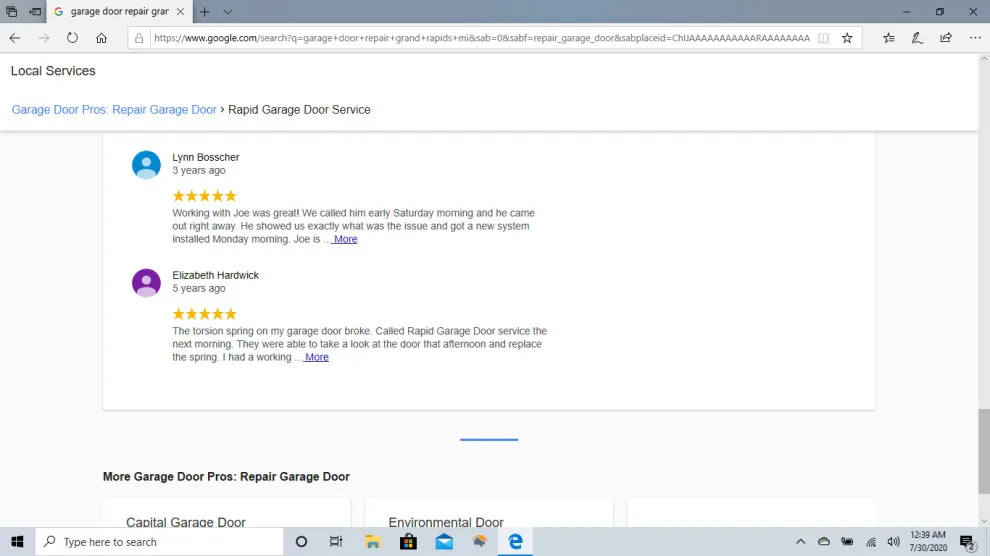Click the battery status tray icon
Viewport: 990px width, 556px height.
point(847,541)
